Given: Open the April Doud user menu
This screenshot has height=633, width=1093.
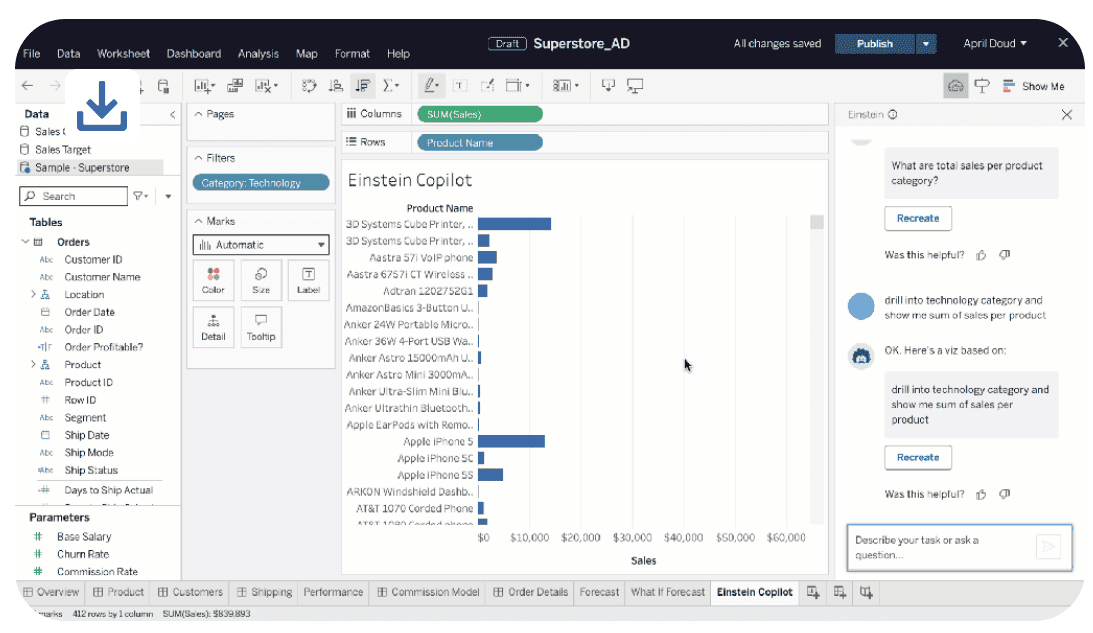Looking at the screenshot, I should tap(995, 43).
